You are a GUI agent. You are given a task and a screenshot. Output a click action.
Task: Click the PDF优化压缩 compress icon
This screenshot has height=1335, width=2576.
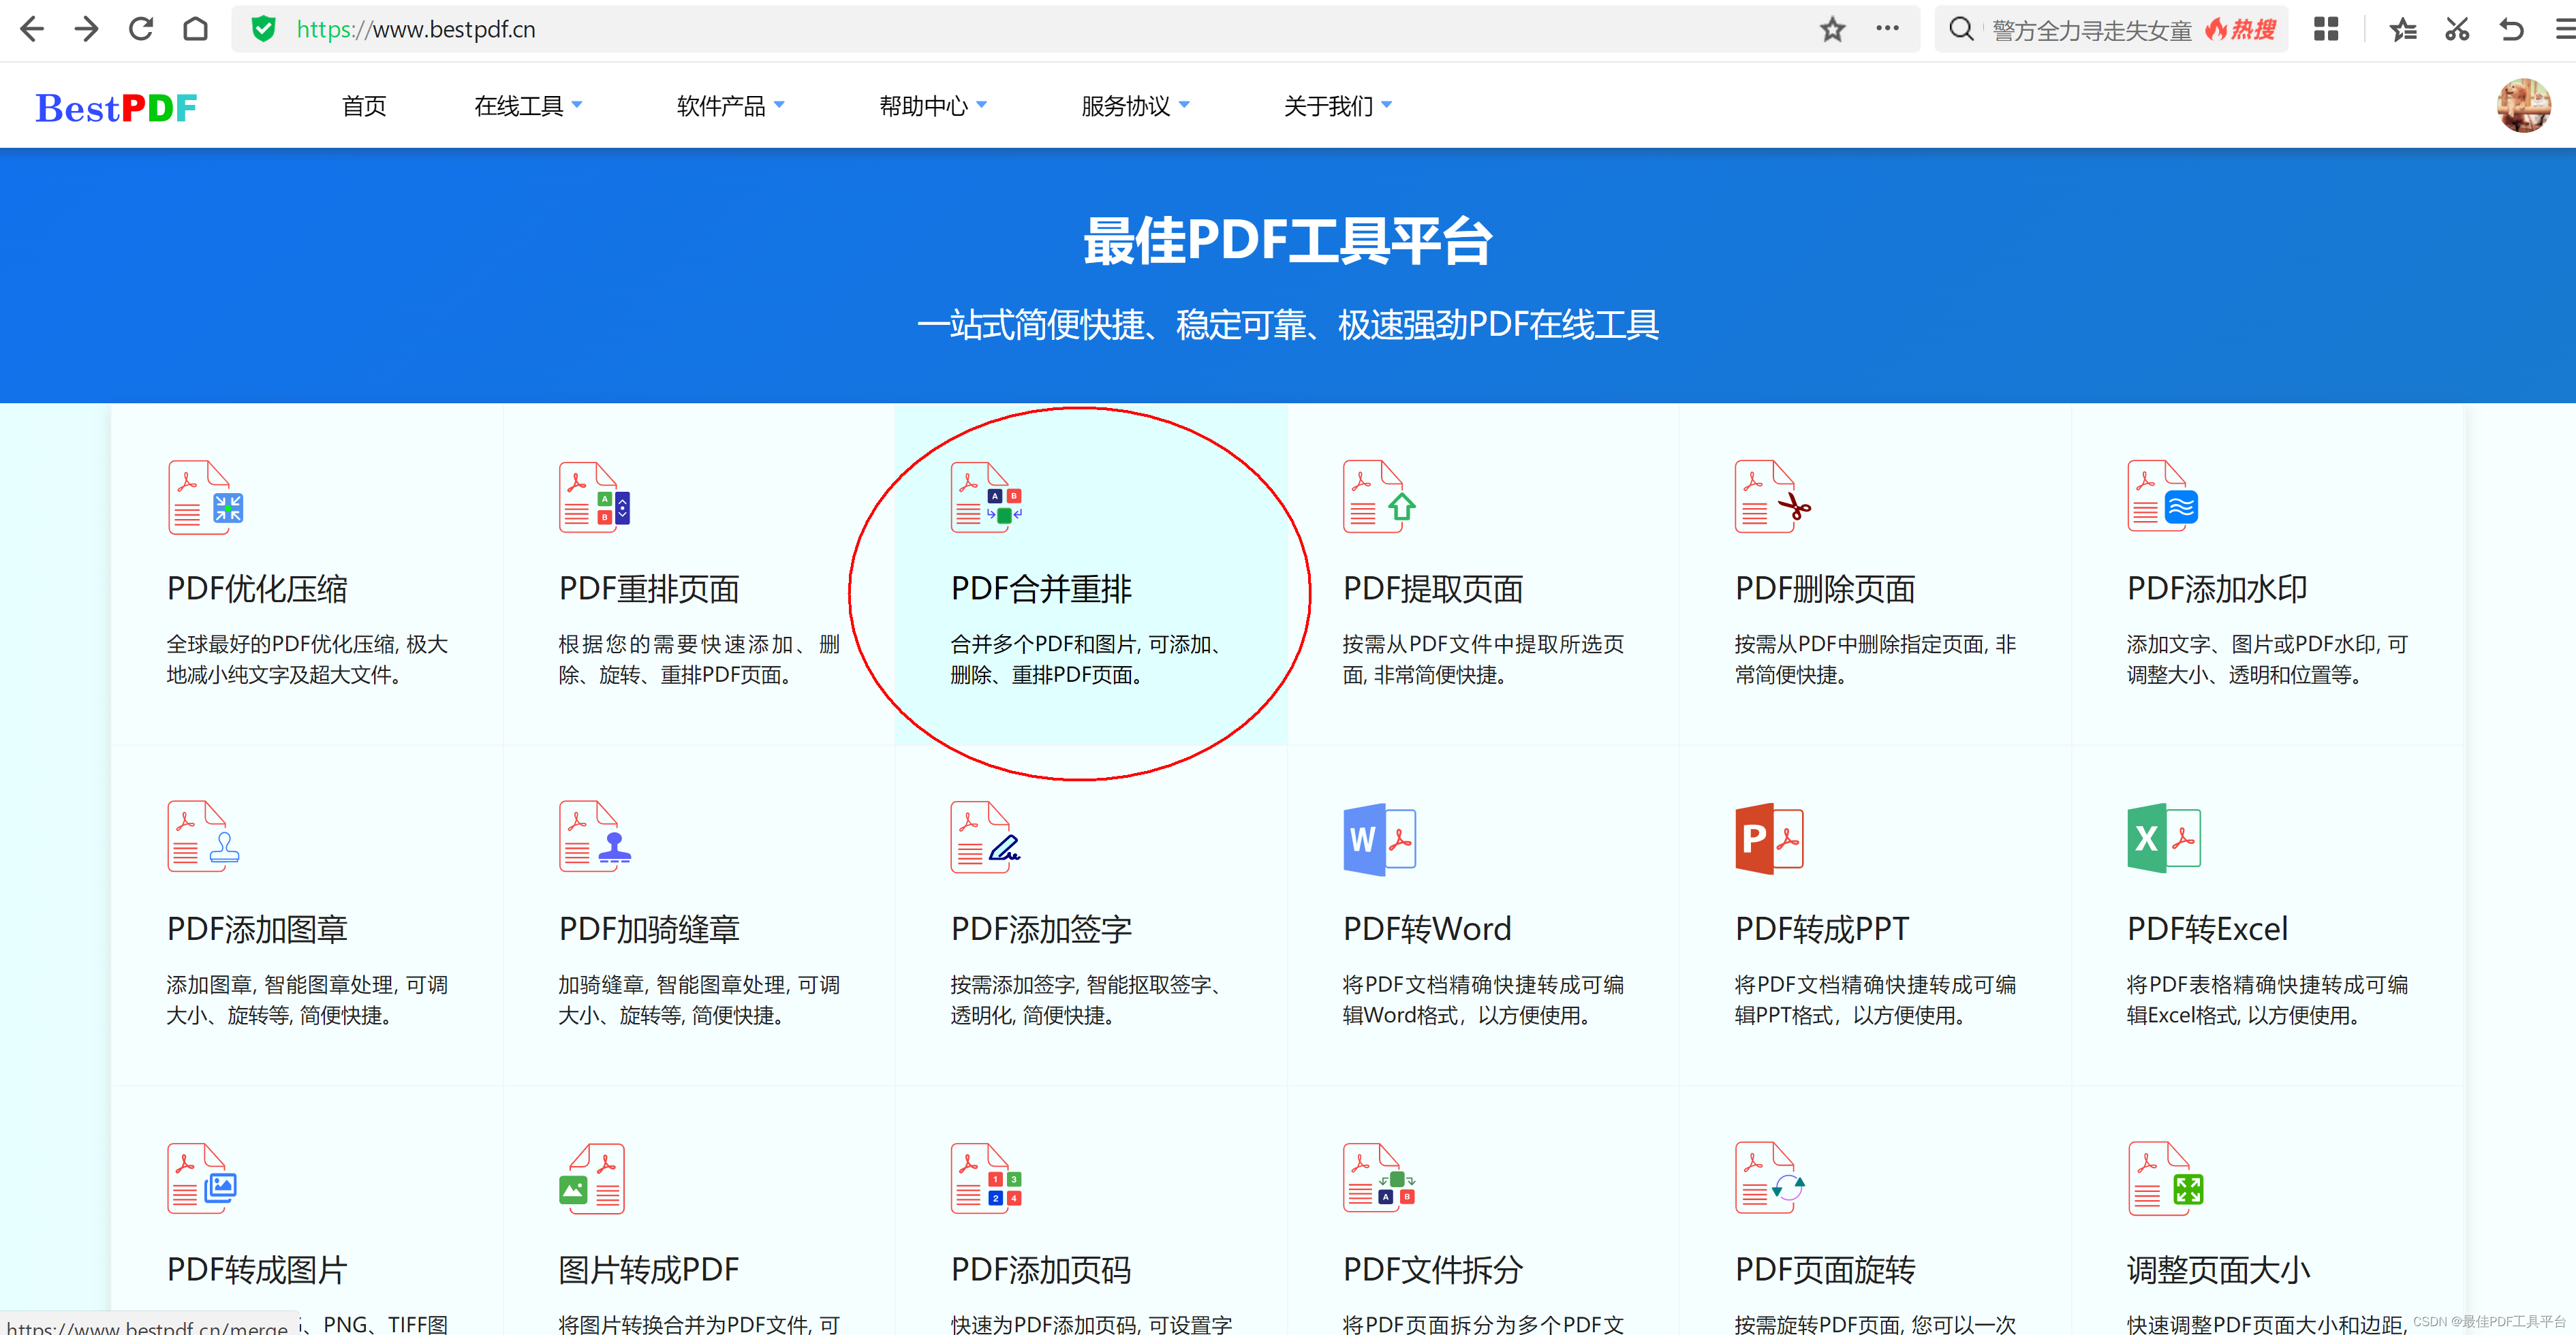click(206, 497)
